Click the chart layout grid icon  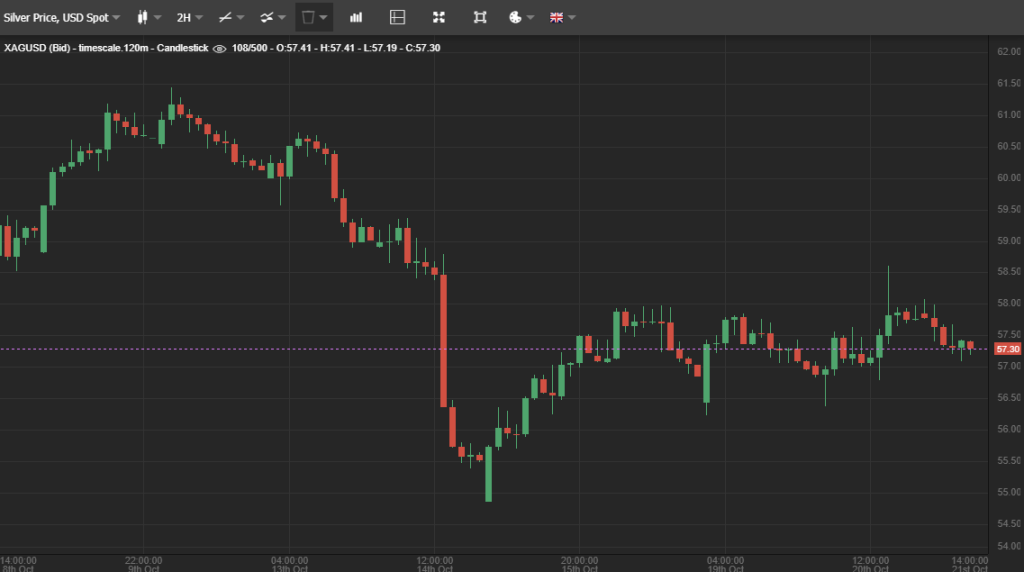pos(397,18)
